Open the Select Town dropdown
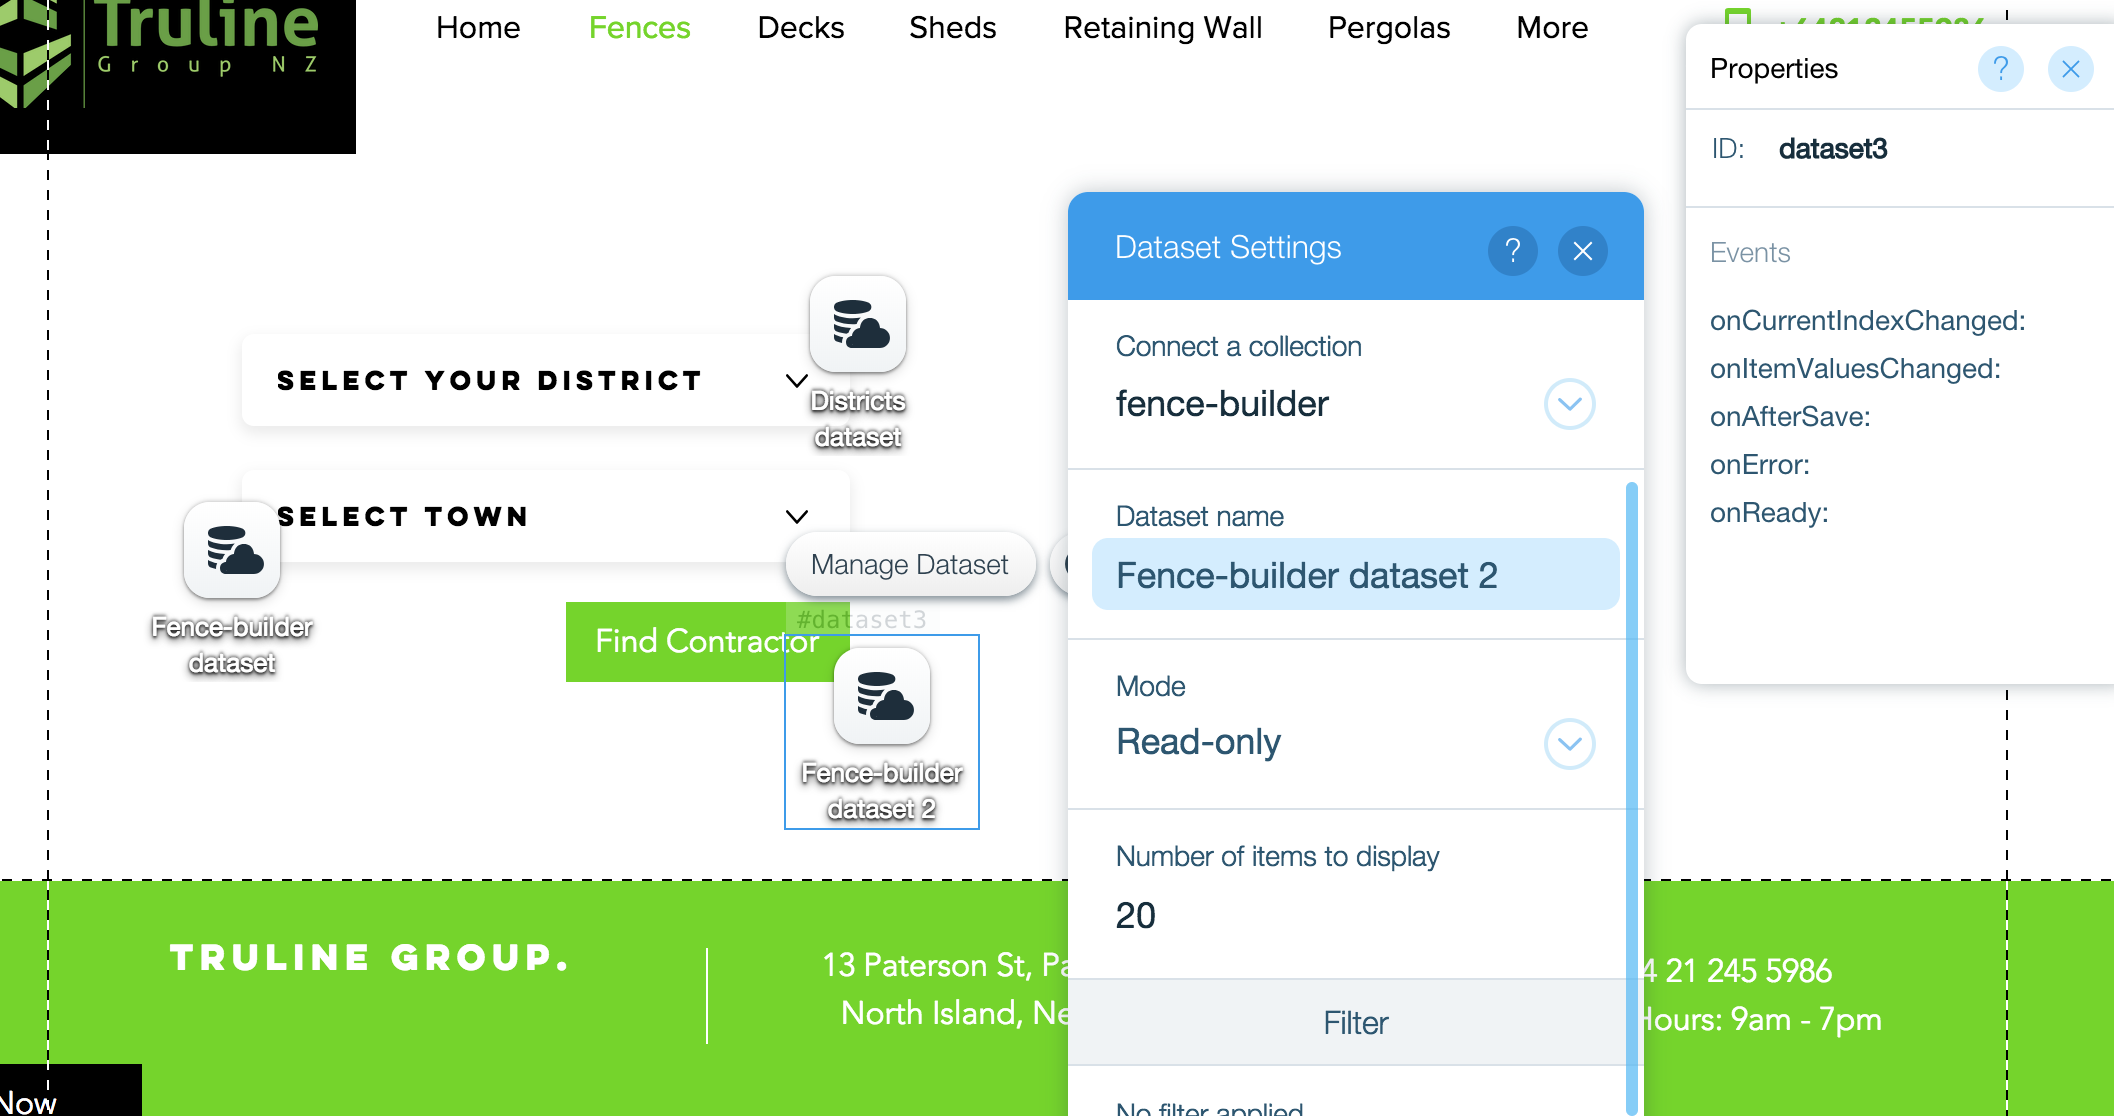The width and height of the screenshot is (2114, 1116). 796,517
